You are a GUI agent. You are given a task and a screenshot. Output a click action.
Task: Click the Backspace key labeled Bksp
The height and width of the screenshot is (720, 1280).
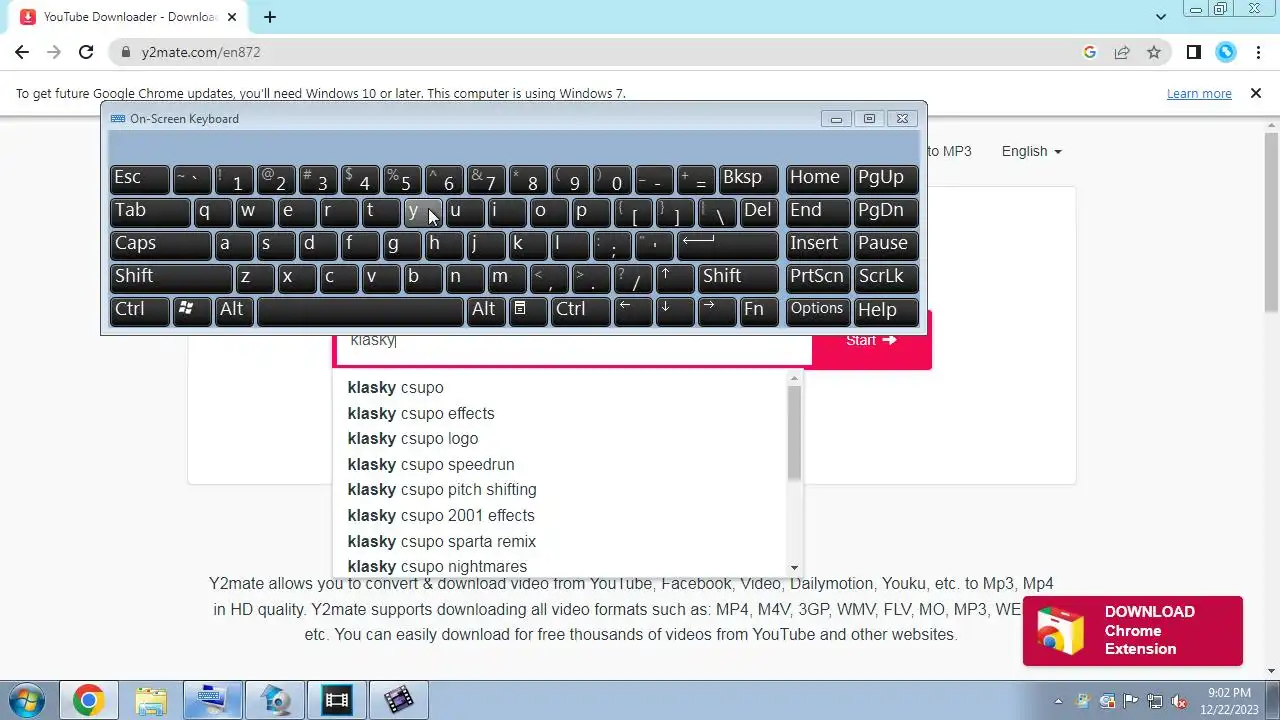coord(748,178)
